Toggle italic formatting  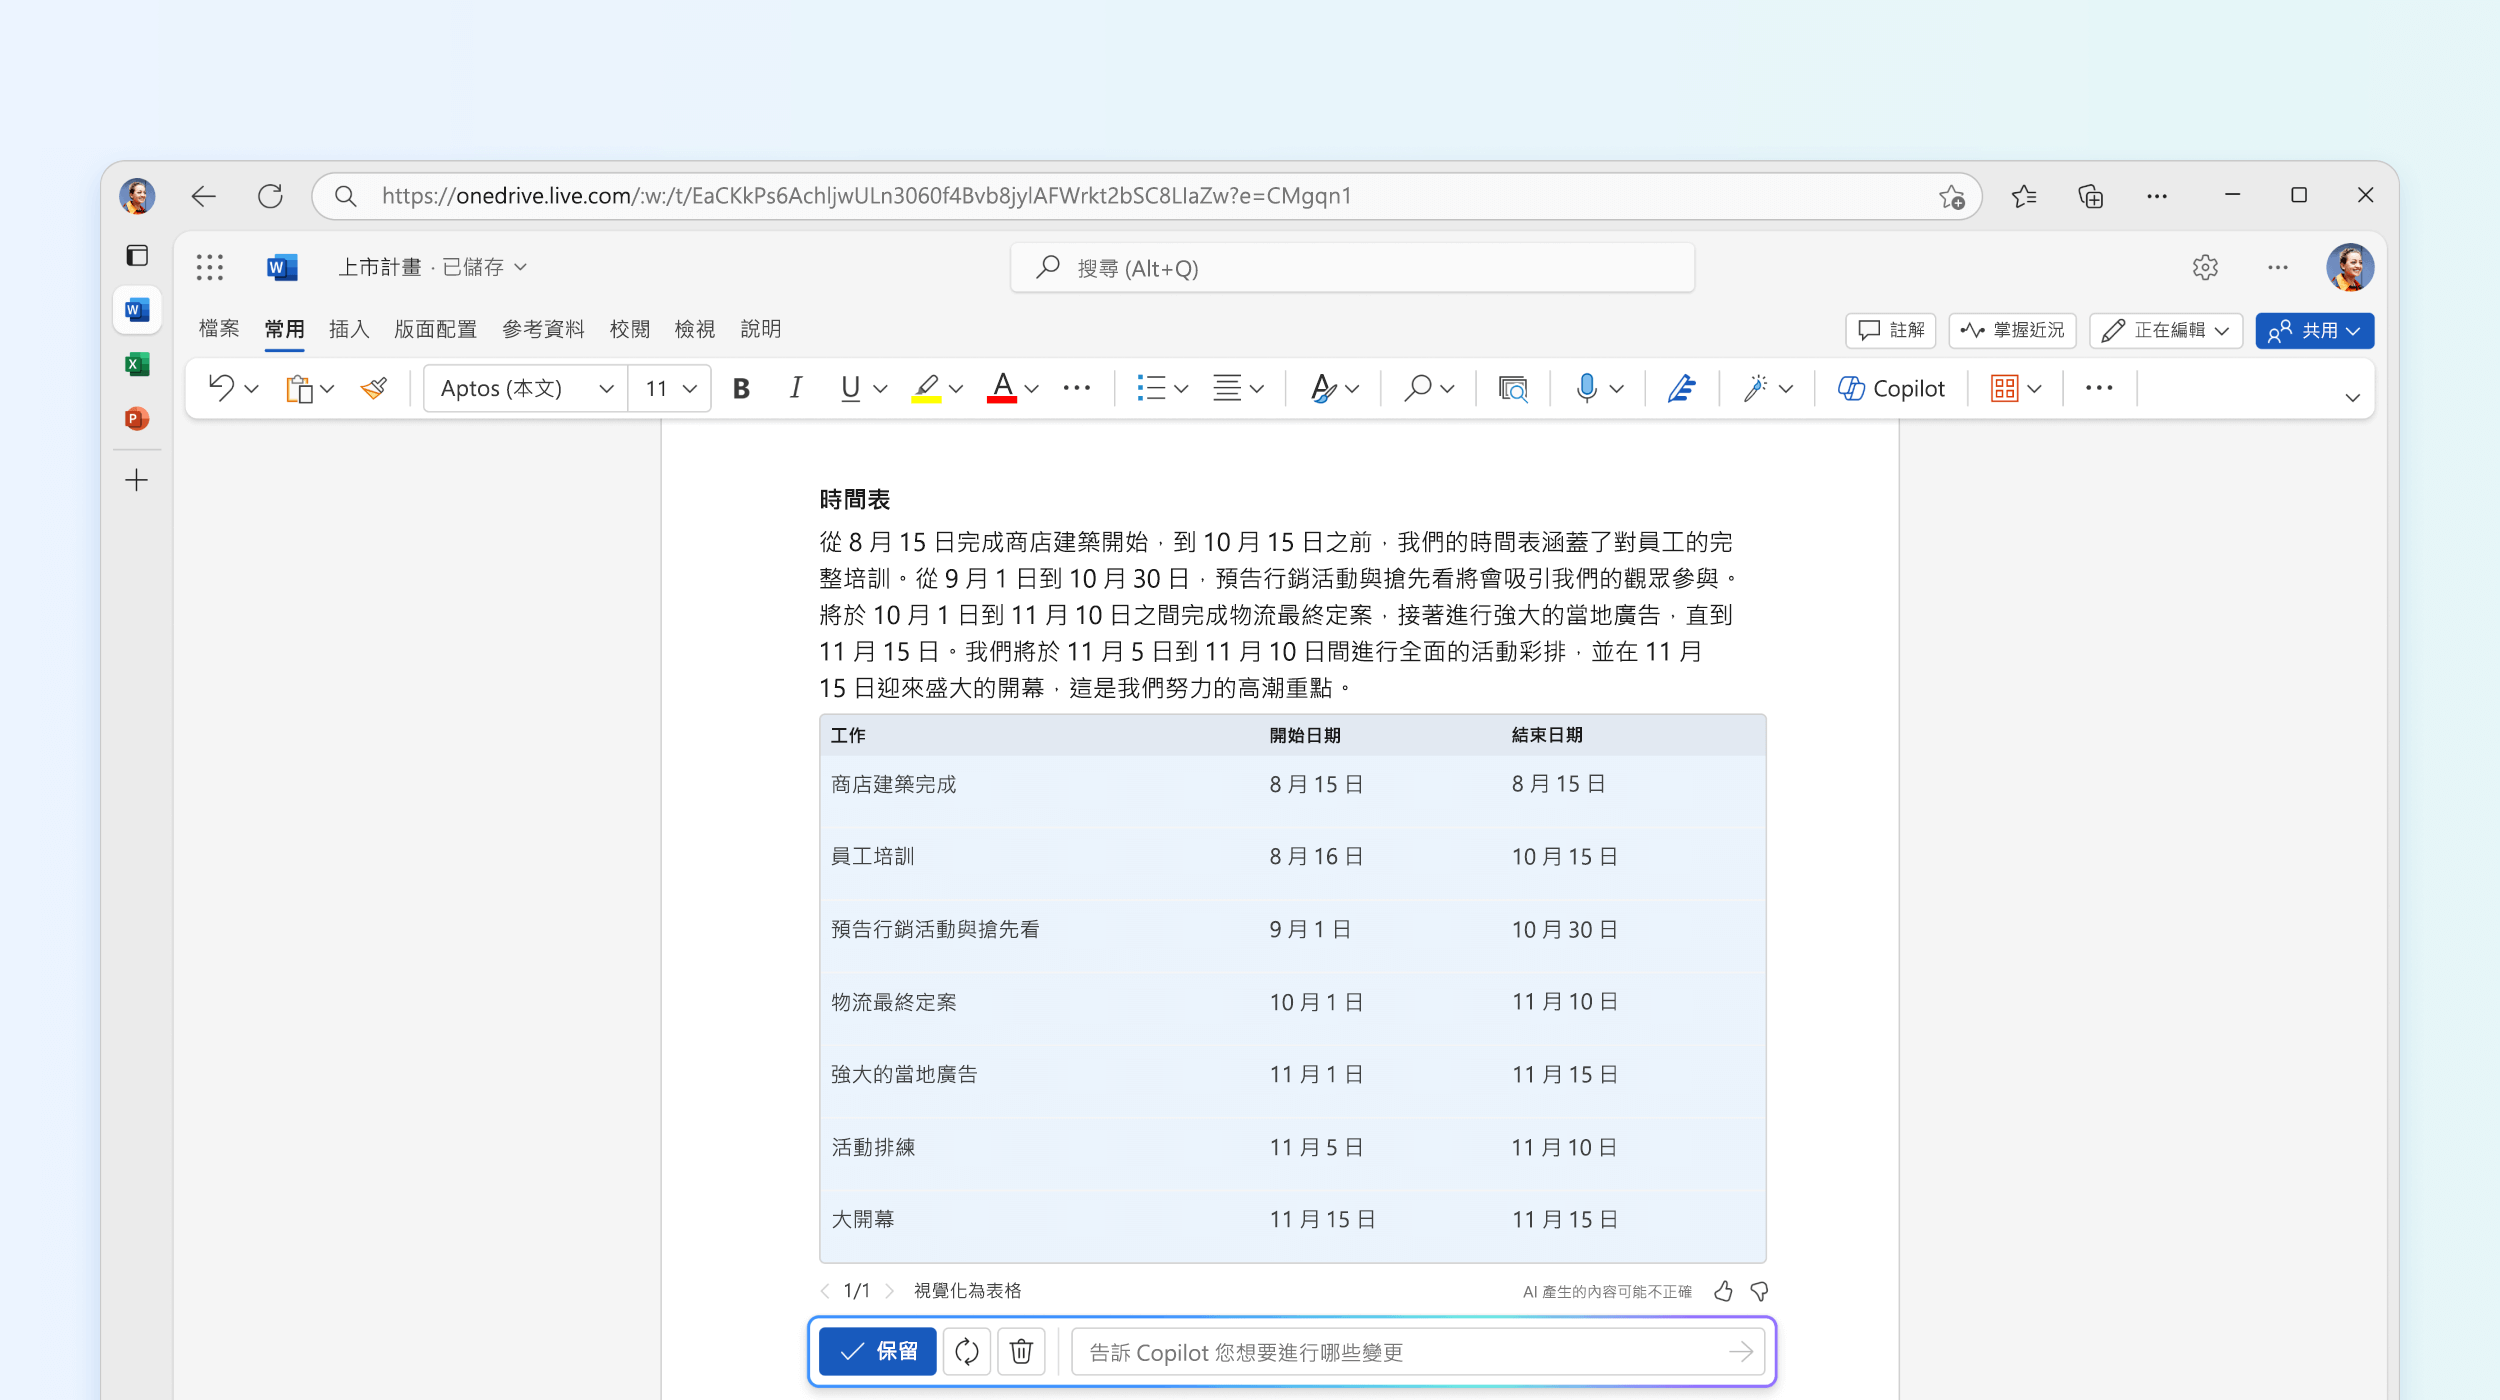795,388
